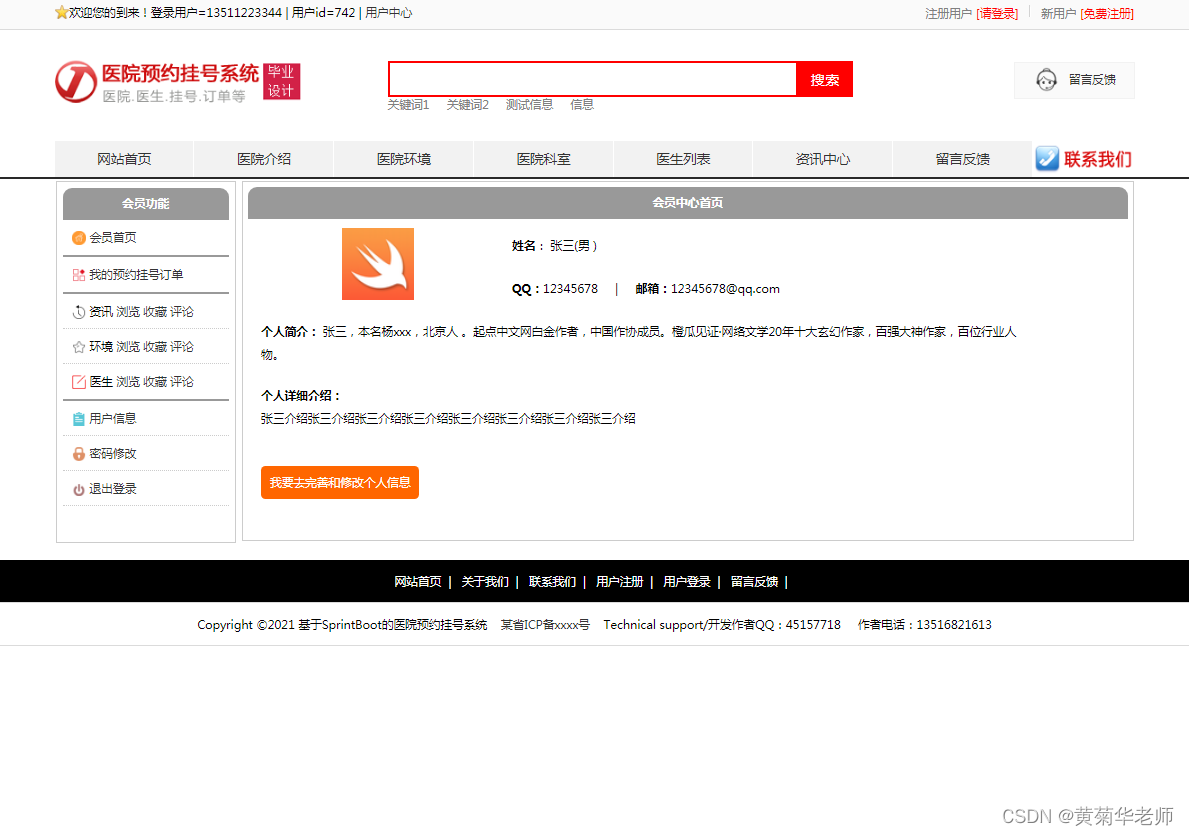Select the 关键词2 search suggestion
The width and height of the screenshot is (1189, 836).
click(468, 105)
